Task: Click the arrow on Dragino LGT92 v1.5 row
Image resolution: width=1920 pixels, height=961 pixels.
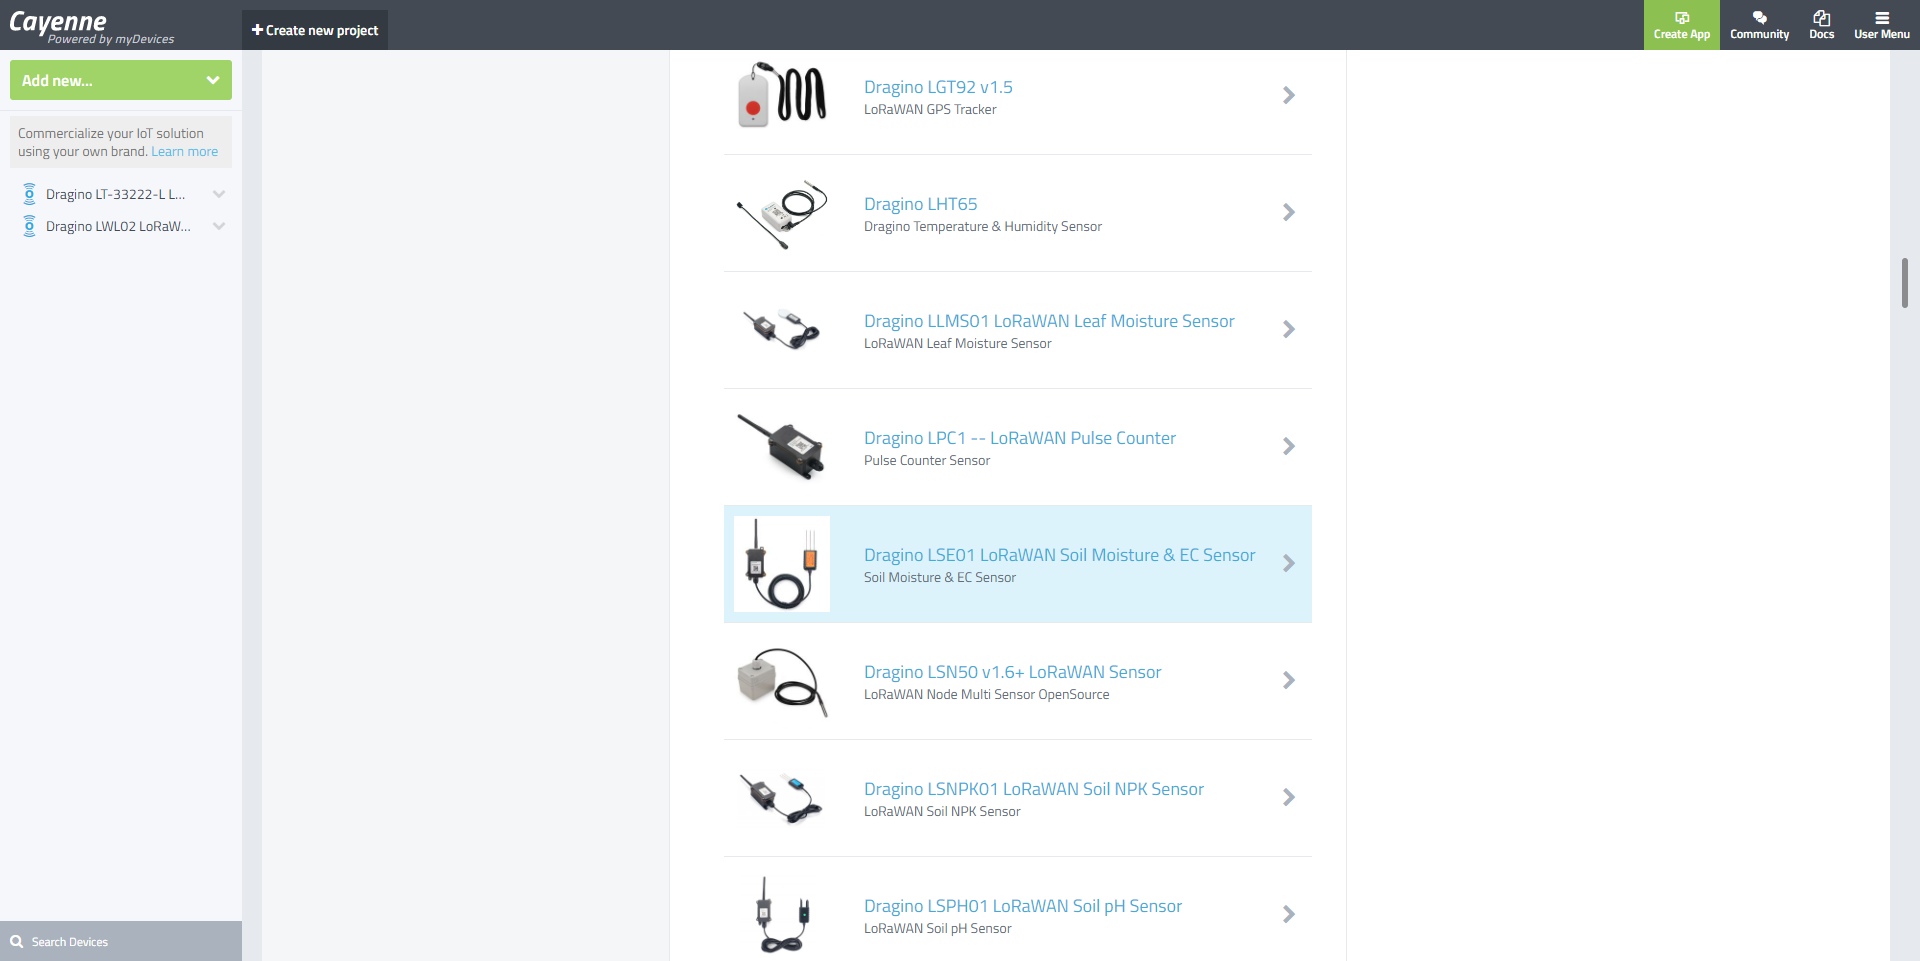Action: tap(1289, 95)
